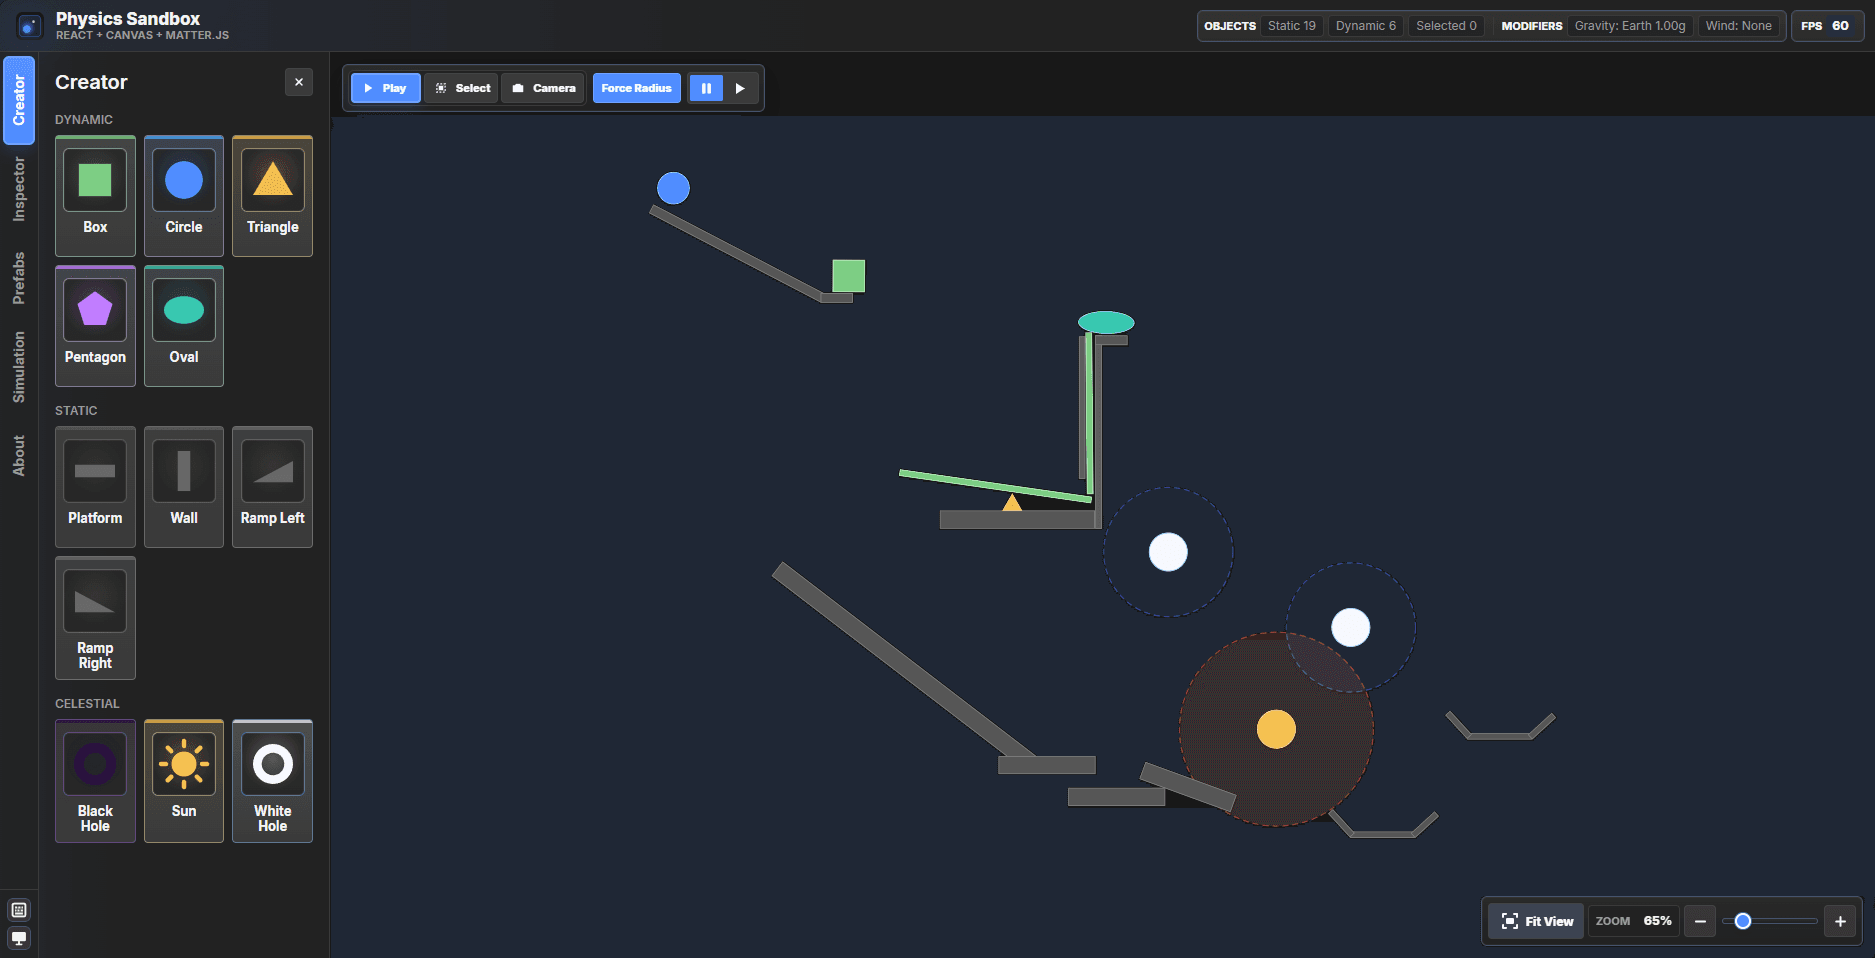The image size is (1875, 958).
Task: Zoom out with minus button
Action: 1700,921
